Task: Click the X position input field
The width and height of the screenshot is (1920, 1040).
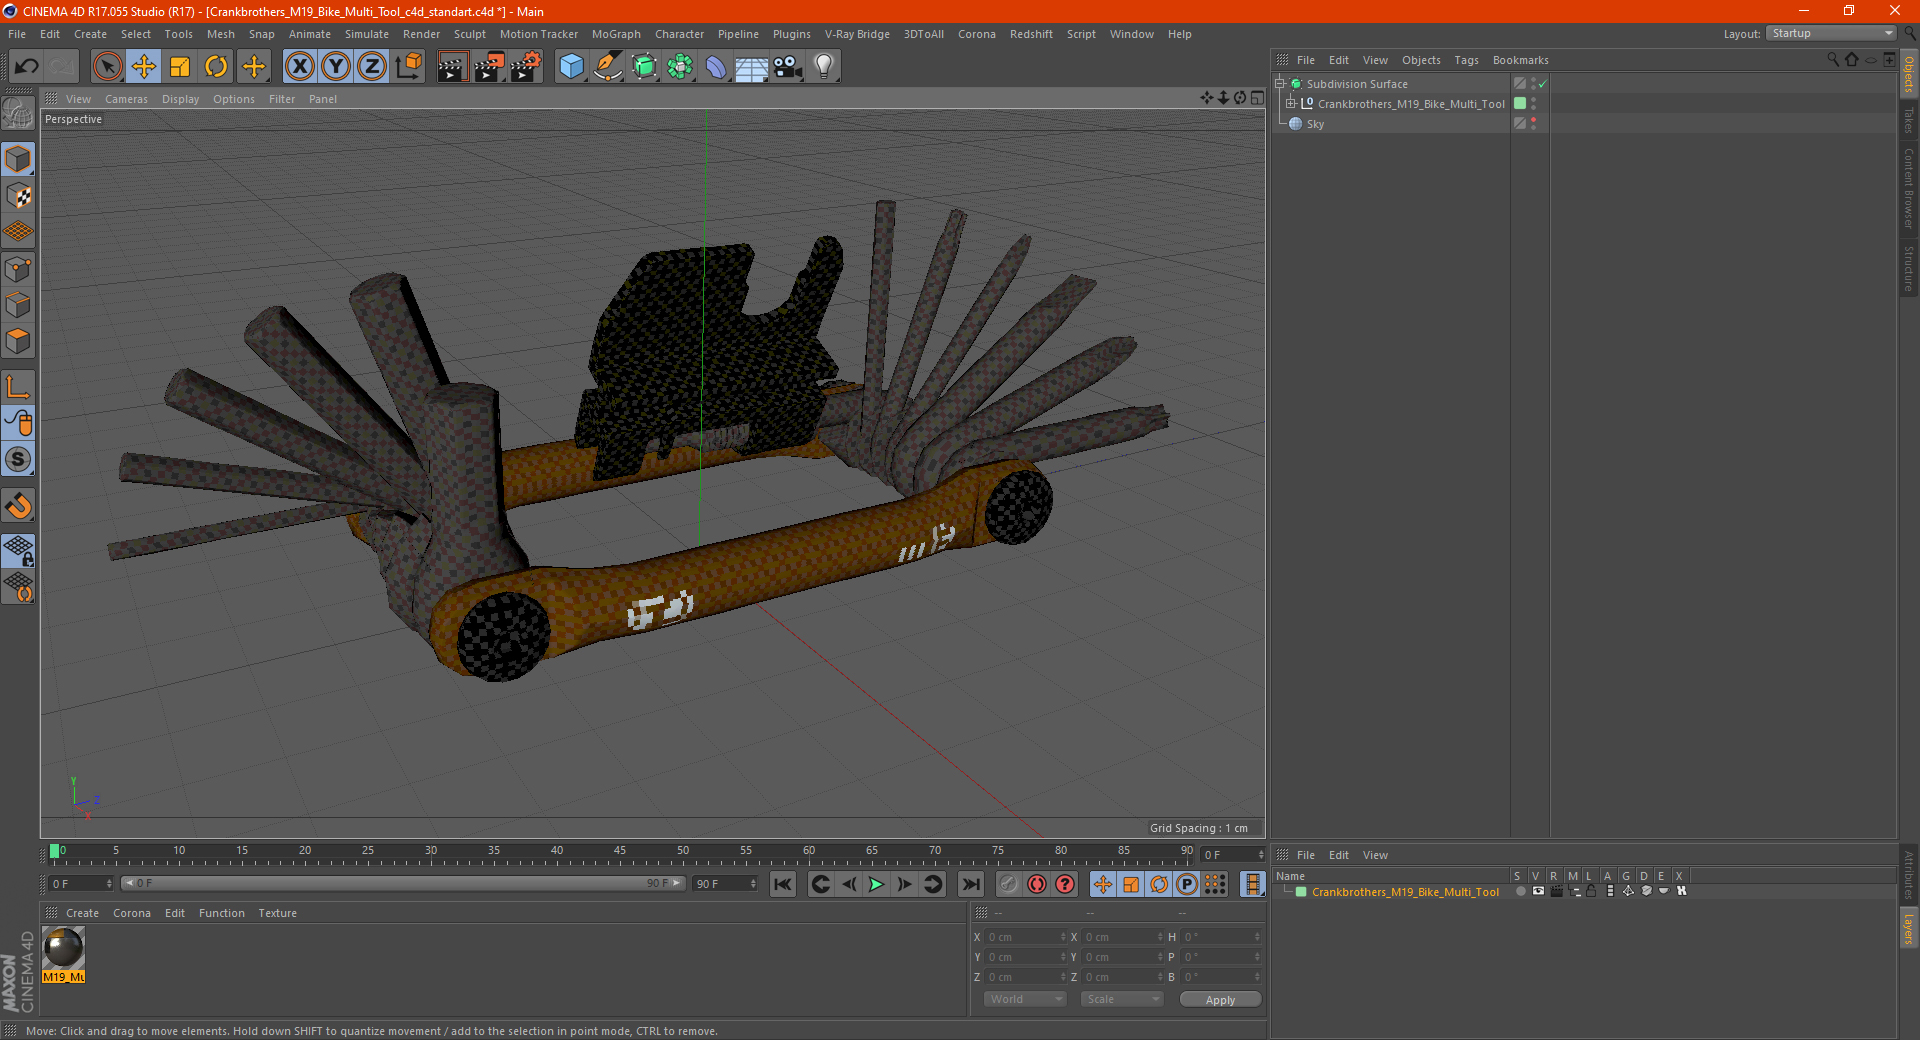Action: 1026,937
